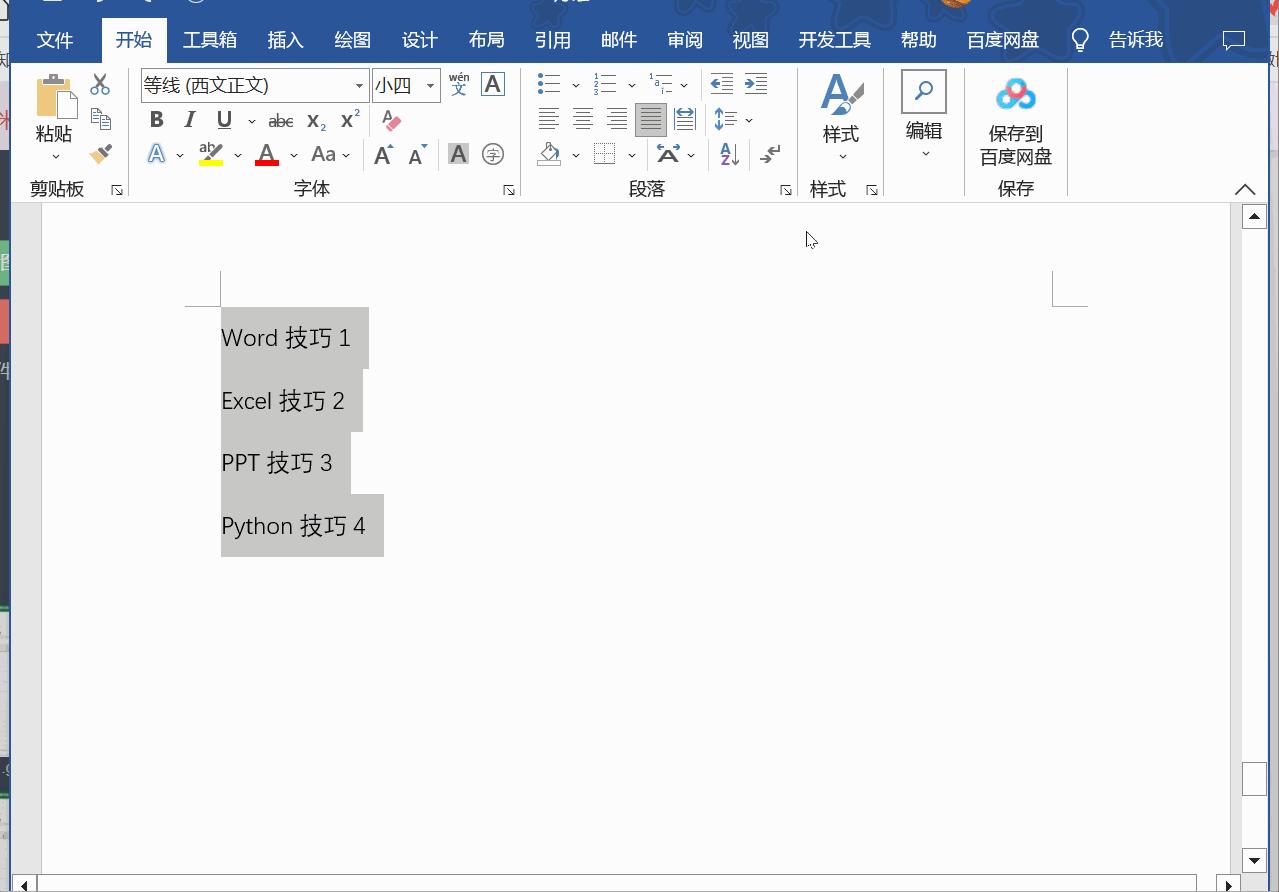Apply red font color using the color swatch
Image resolution: width=1279 pixels, height=892 pixels.
pyautogui.click(x=266, y=154)
